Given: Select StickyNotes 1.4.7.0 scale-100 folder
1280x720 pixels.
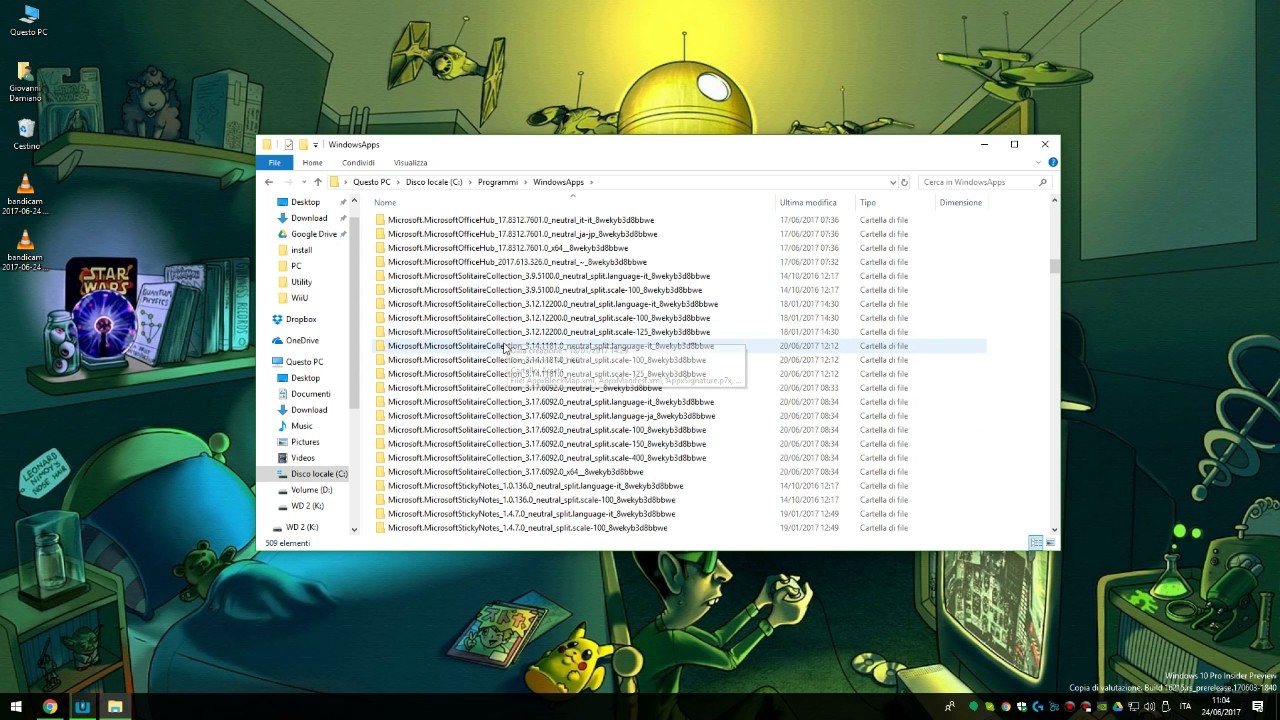Looking at the screenshot, I should [527, 528].
